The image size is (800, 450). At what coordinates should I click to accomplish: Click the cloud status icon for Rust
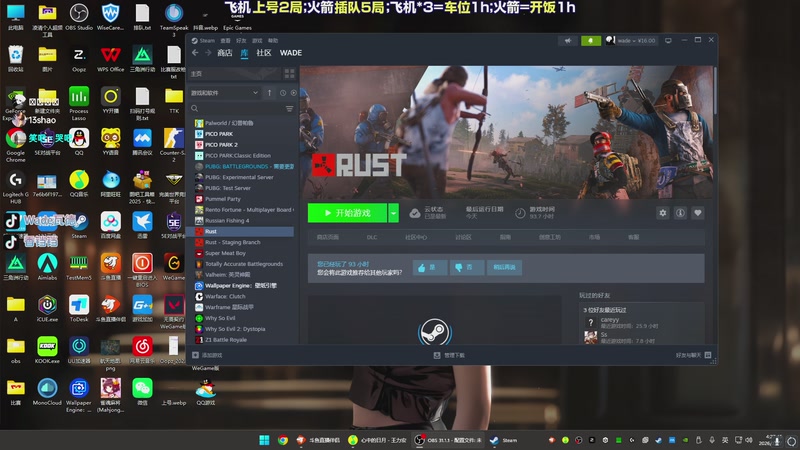(x=415, y=213)
